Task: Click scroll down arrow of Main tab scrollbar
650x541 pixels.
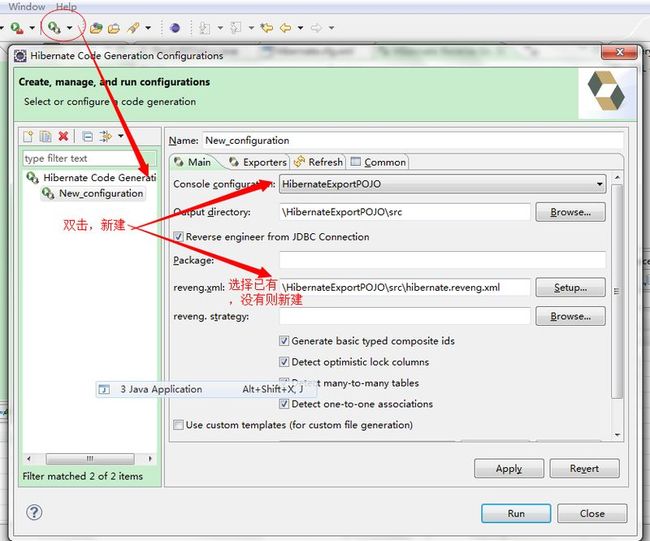Action: tap(617, 435)
